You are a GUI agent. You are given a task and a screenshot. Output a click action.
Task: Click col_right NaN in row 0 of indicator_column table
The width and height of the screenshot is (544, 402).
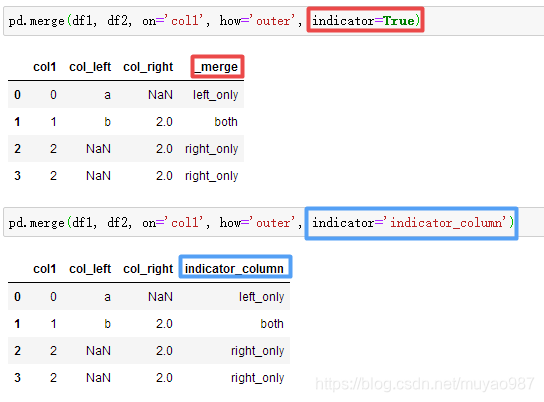[160, 297]
